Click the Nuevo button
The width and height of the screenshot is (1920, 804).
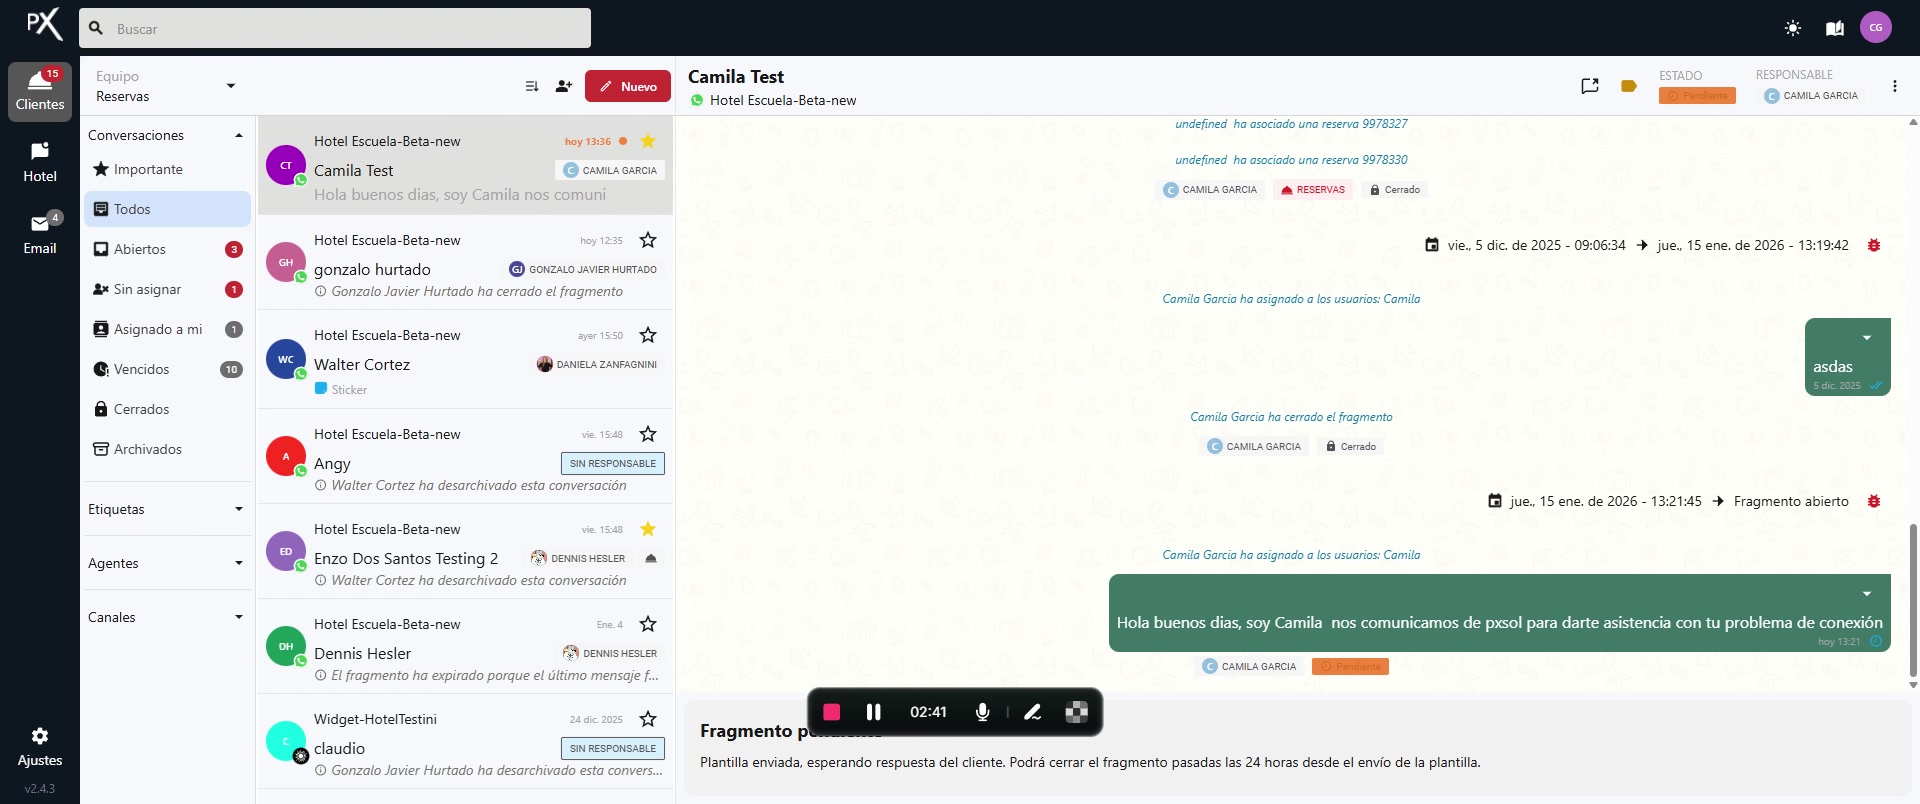(628, 86)
